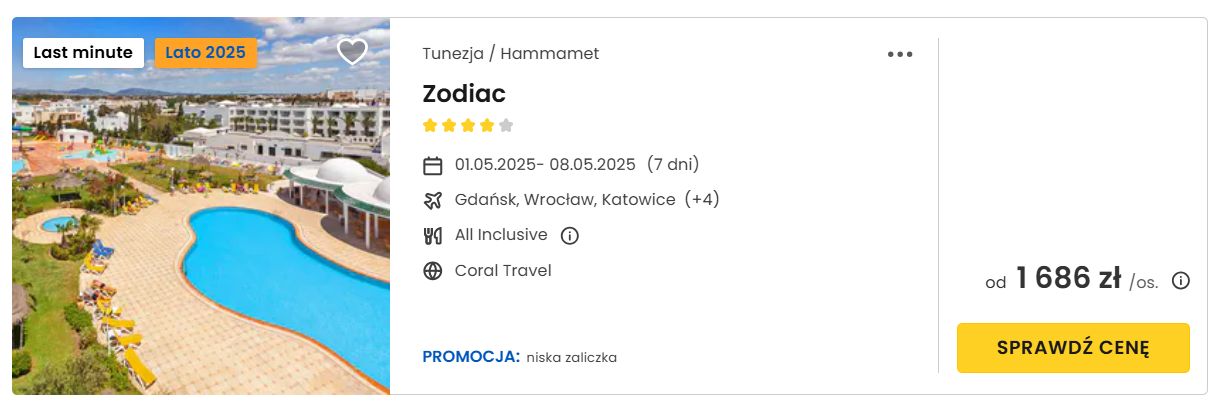Expand the (+4) additional departure airports
This screenshot has width=1222, height=408.
click(x=702, y=200)
